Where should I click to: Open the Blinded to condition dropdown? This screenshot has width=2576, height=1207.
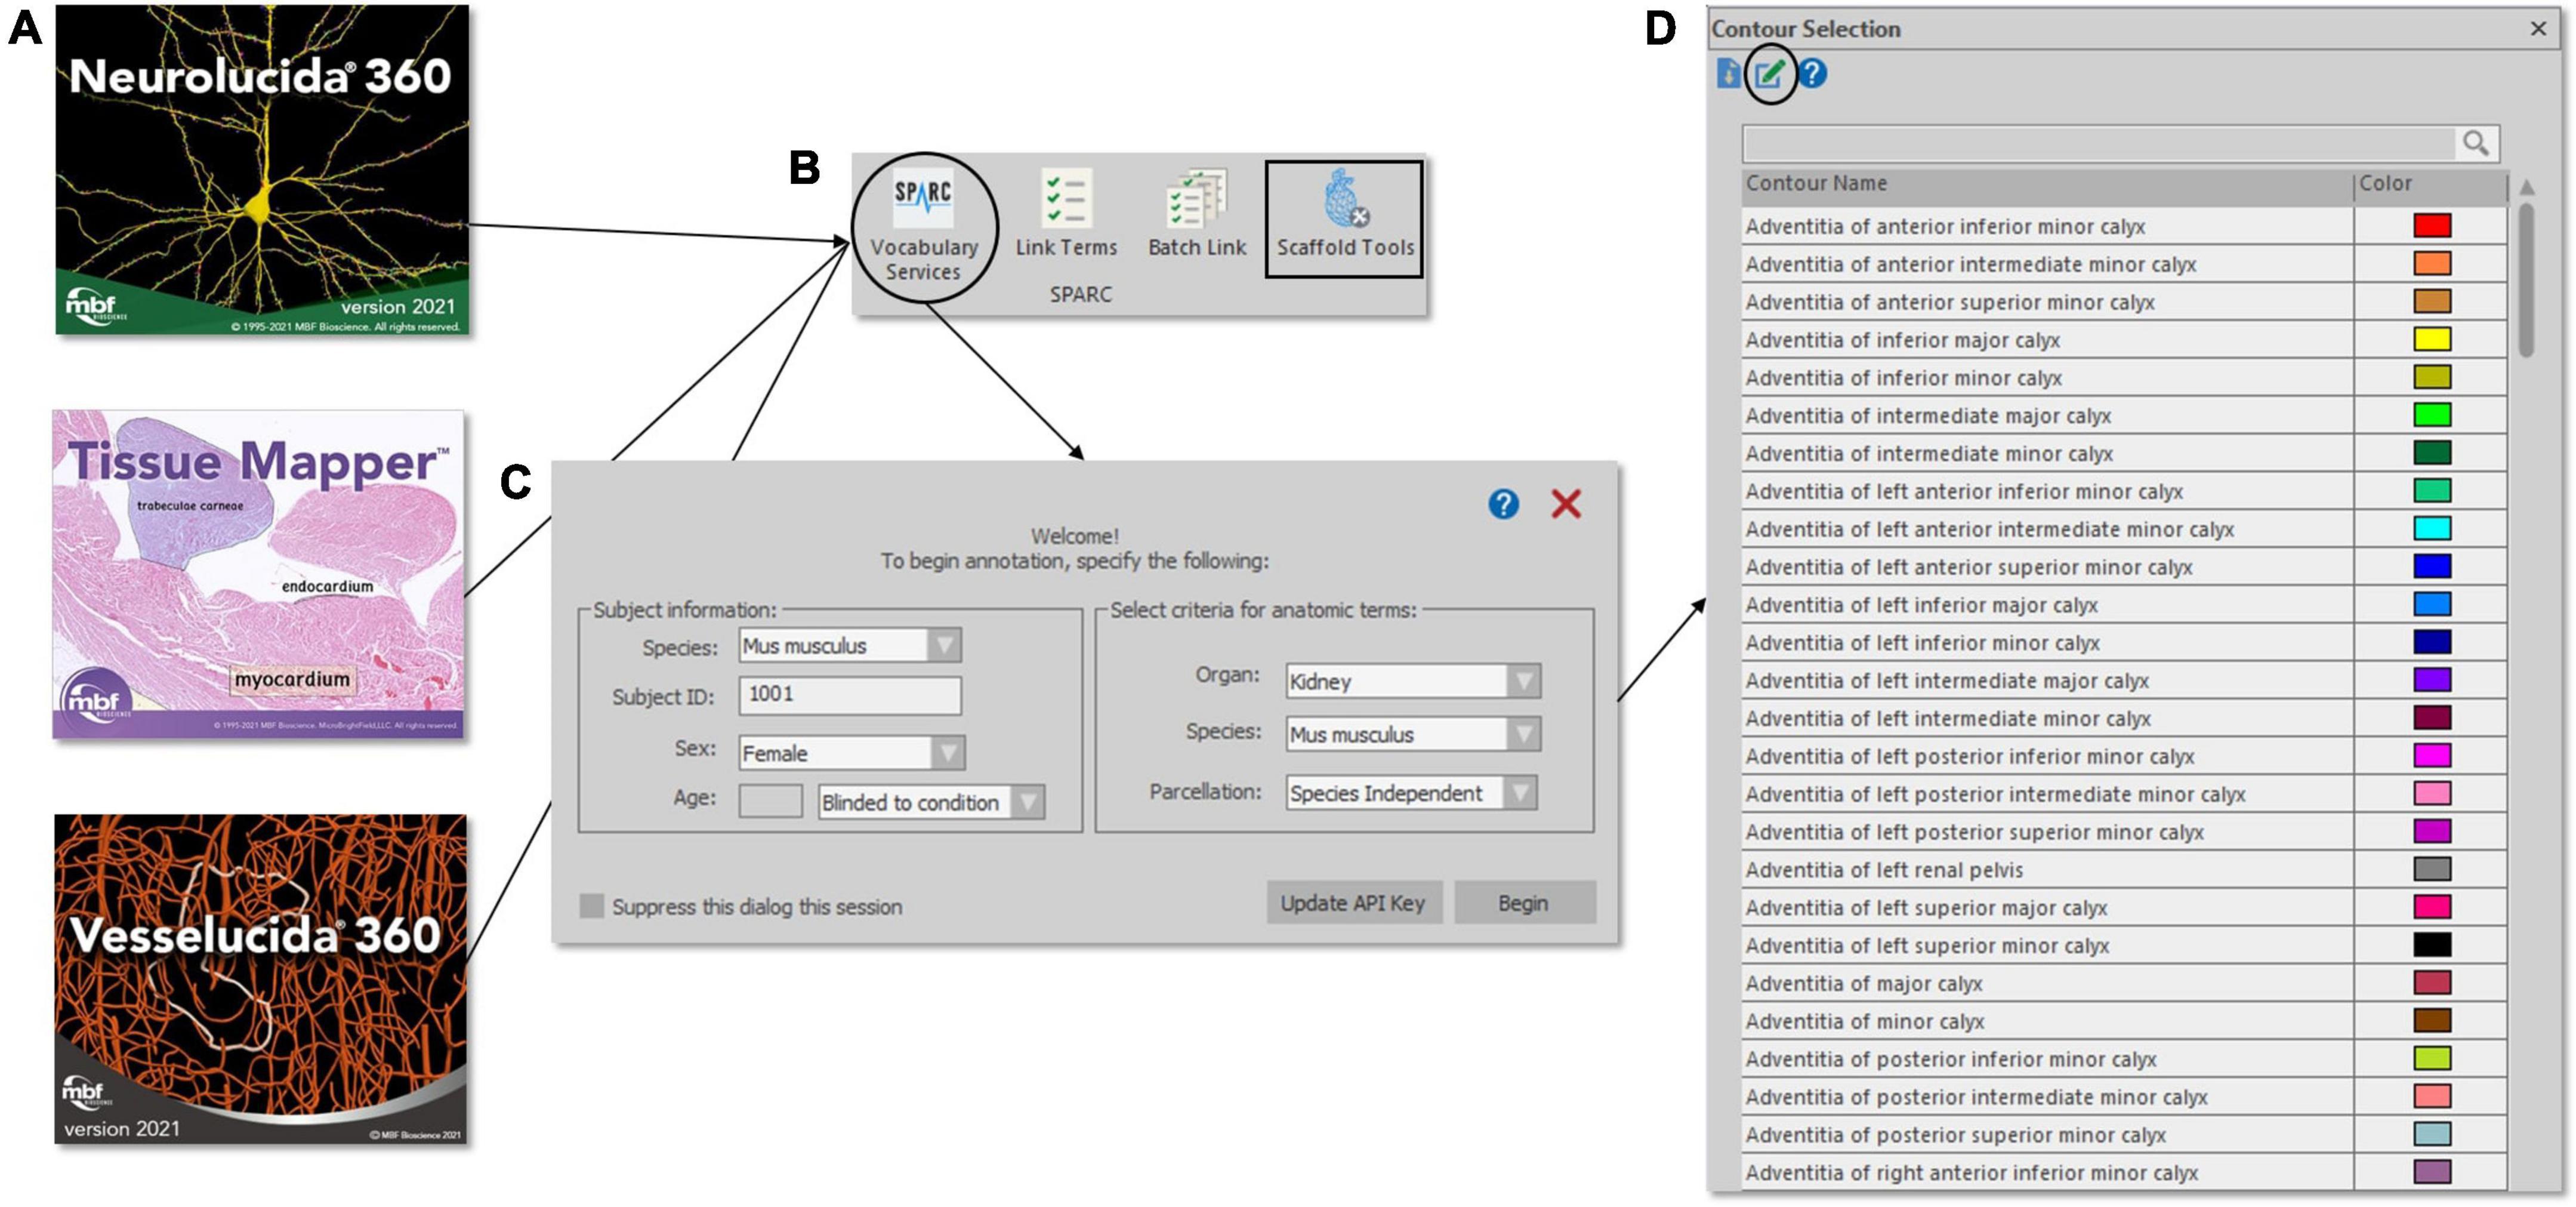(1027, 802)
